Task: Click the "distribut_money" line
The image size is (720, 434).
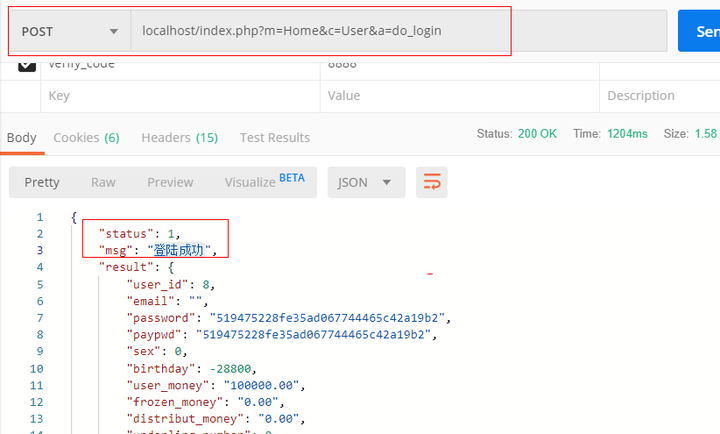Action: 216,419
